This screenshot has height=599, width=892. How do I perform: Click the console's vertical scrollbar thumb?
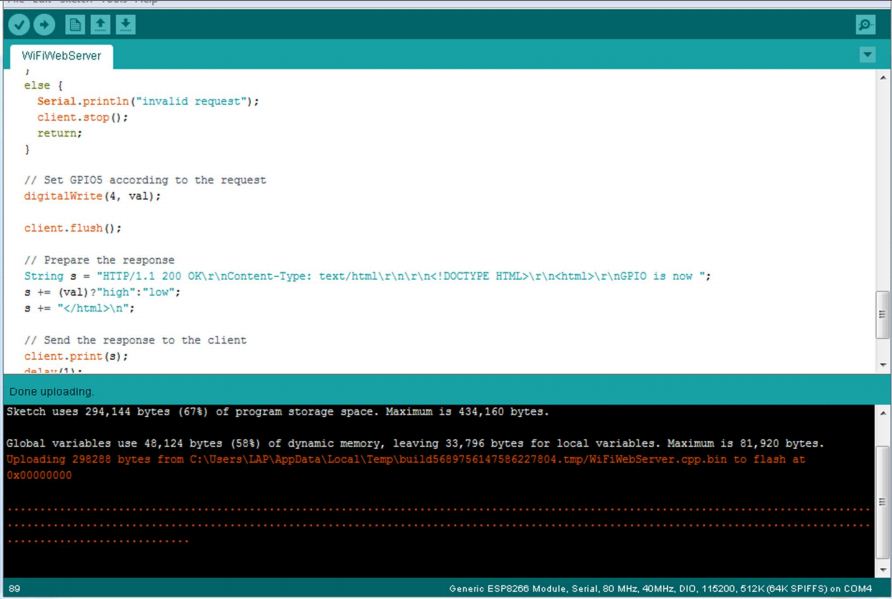coord(882,502)
